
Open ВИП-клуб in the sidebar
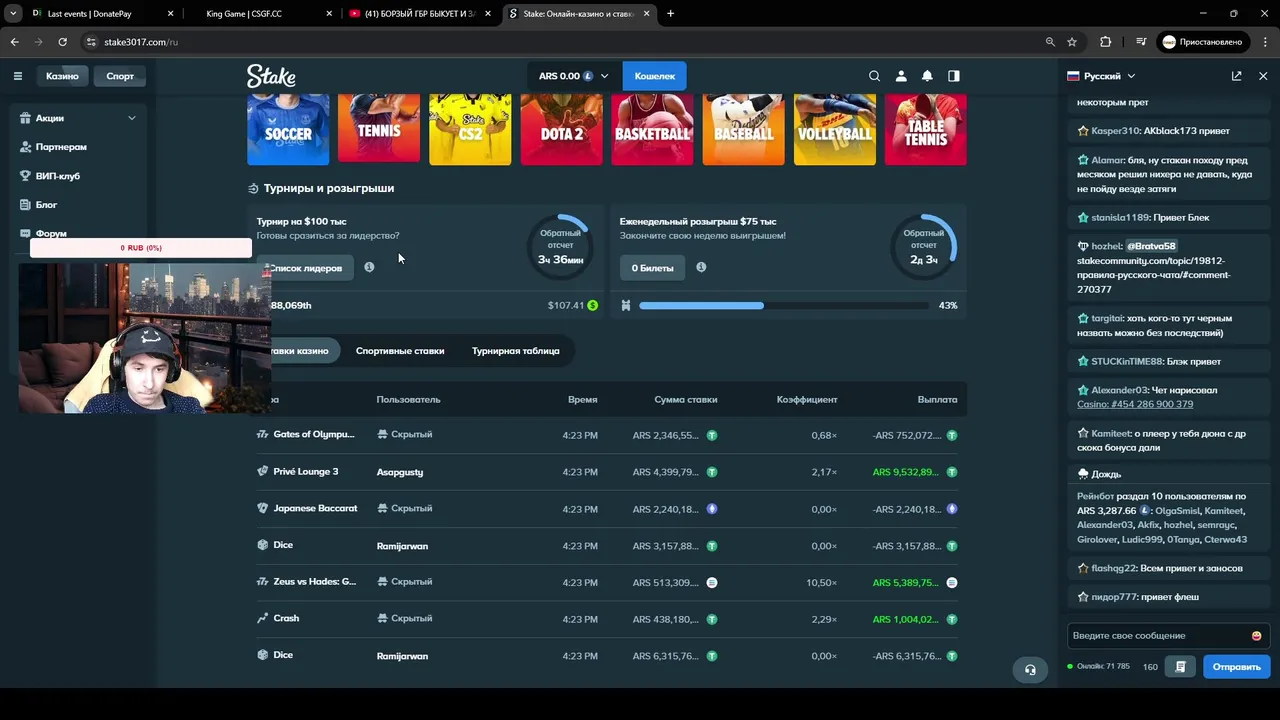tap(57, 176)
